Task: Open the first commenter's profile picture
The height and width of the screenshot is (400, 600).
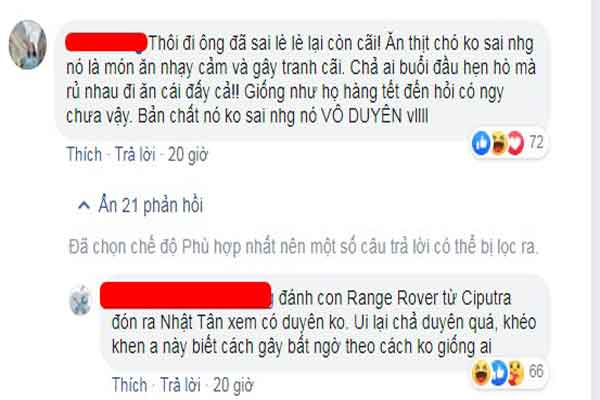Action: coord(28,44)
